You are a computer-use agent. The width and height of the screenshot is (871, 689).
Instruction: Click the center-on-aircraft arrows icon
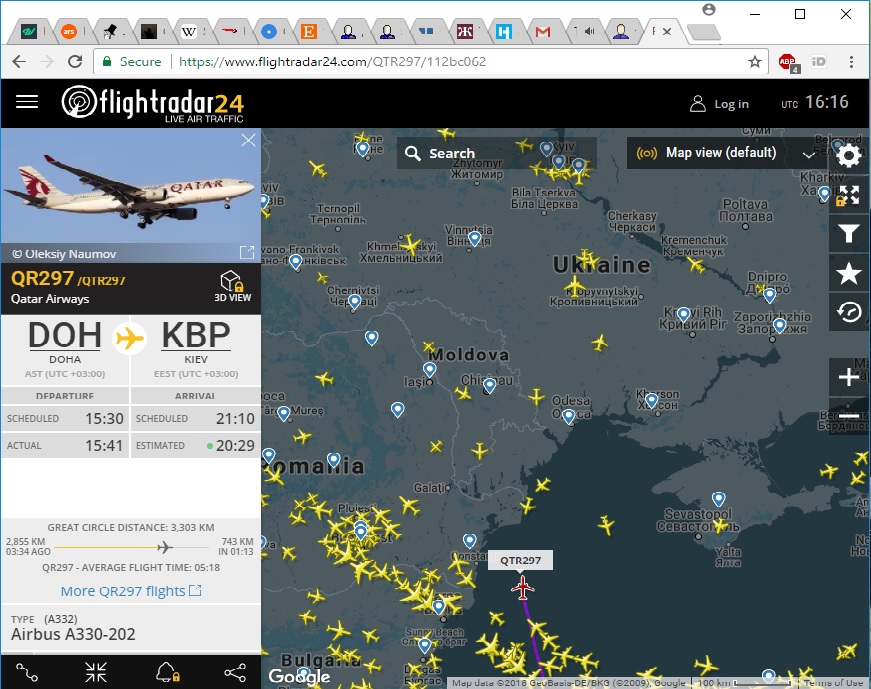[96, 672]
